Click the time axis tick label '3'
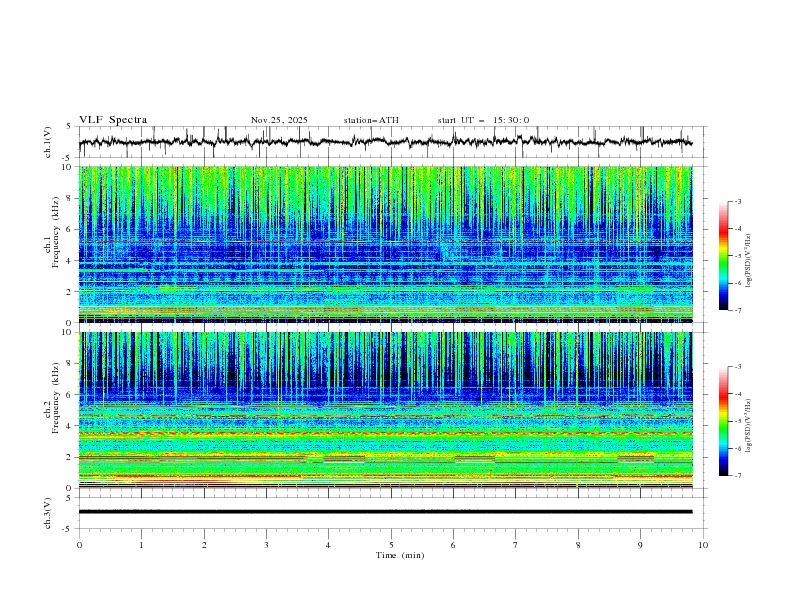The width and height of the screenshot is (792, 612). point(266,545)
